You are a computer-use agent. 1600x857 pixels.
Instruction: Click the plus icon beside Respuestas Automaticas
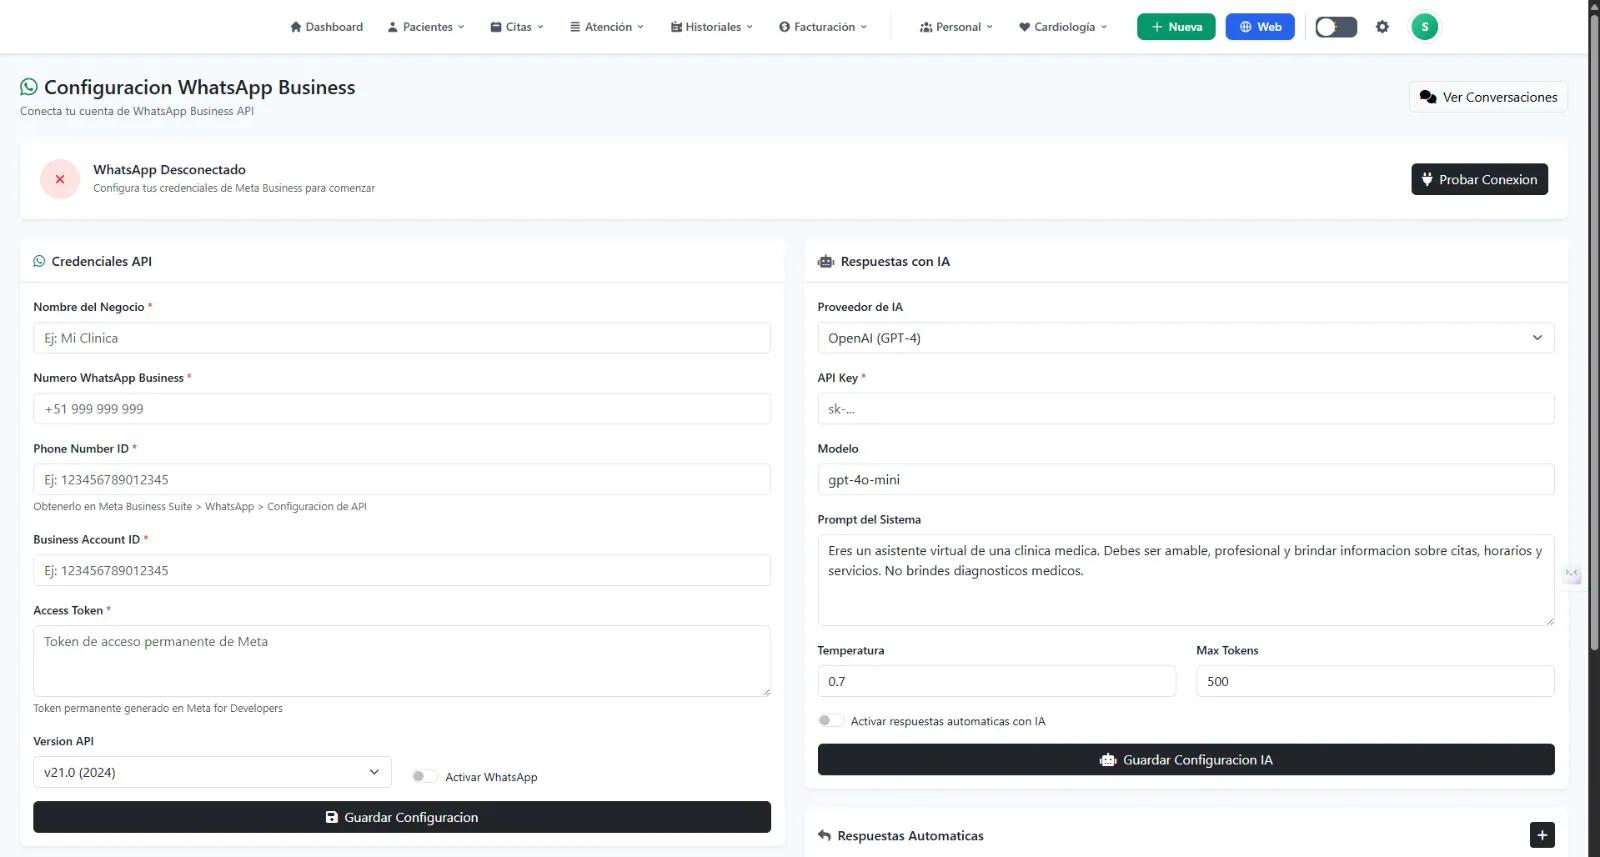pyautogui.click(x=1542, y=835)
